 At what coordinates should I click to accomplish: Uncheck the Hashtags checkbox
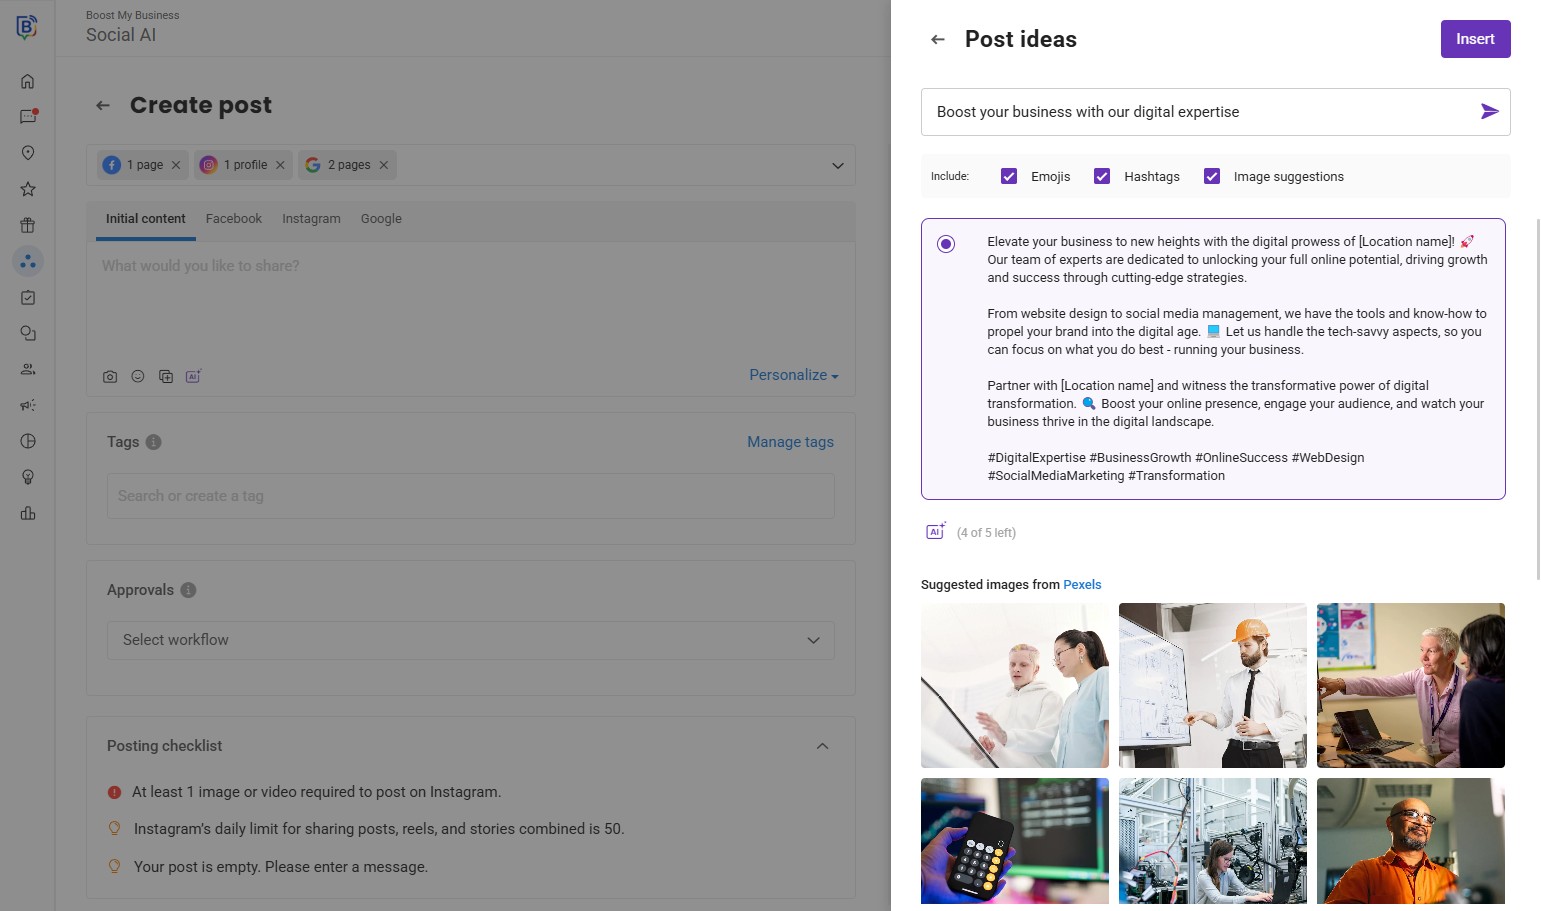click(1102, 177)
